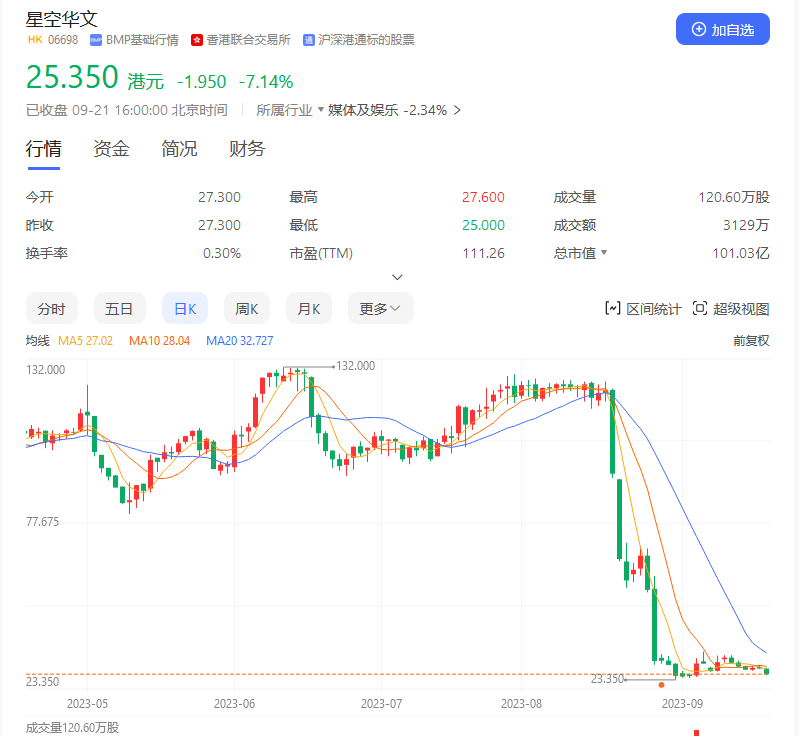The height and width of the screenshot is (736, 799).
Task: Open the 超级视图 super view
Action: (730, 308)
